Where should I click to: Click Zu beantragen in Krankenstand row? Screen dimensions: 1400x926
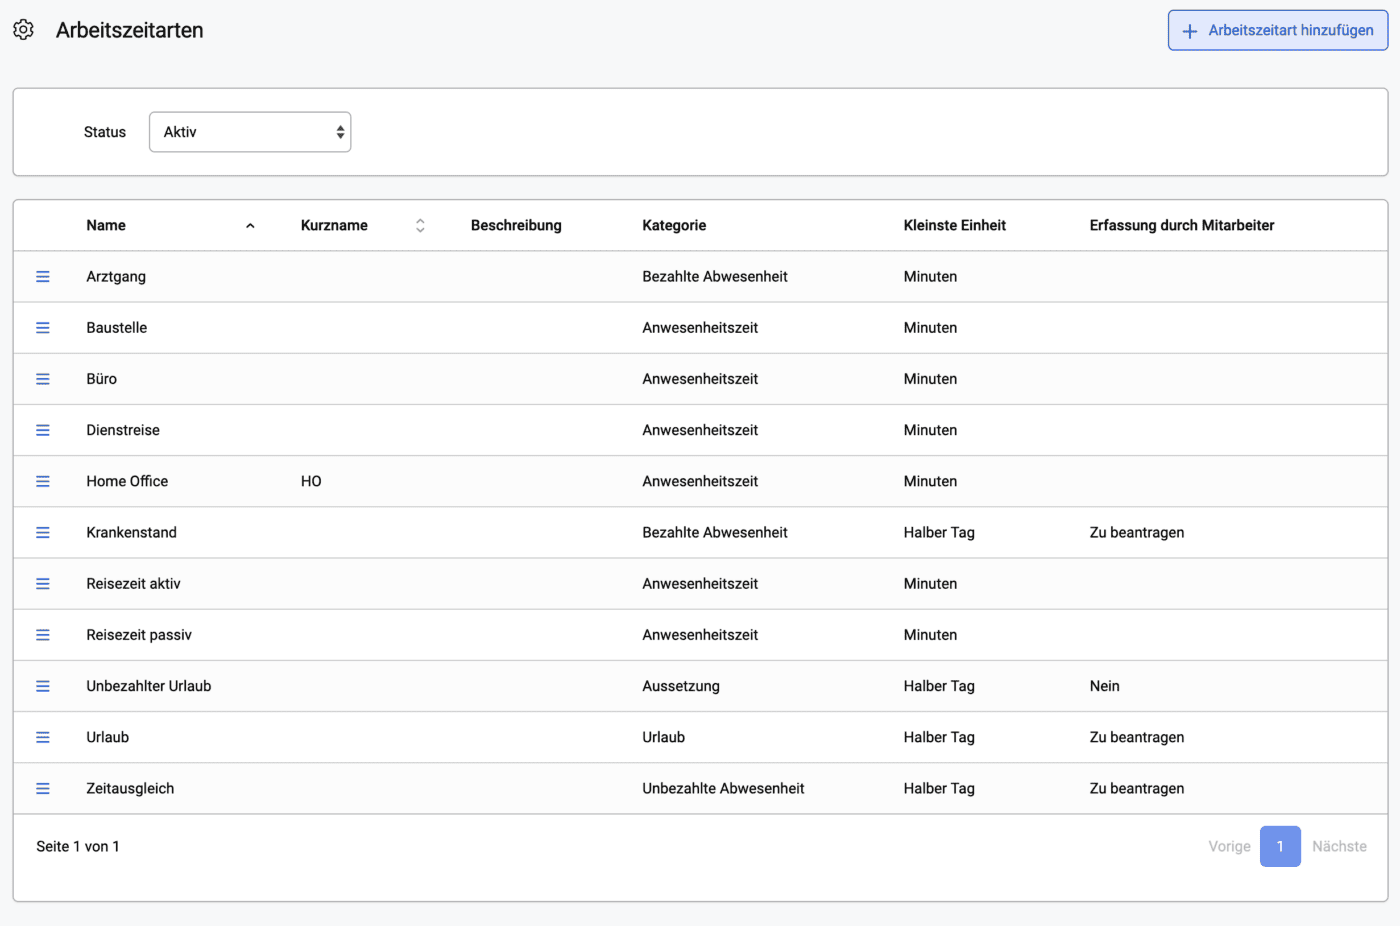tap(1137, 533)
